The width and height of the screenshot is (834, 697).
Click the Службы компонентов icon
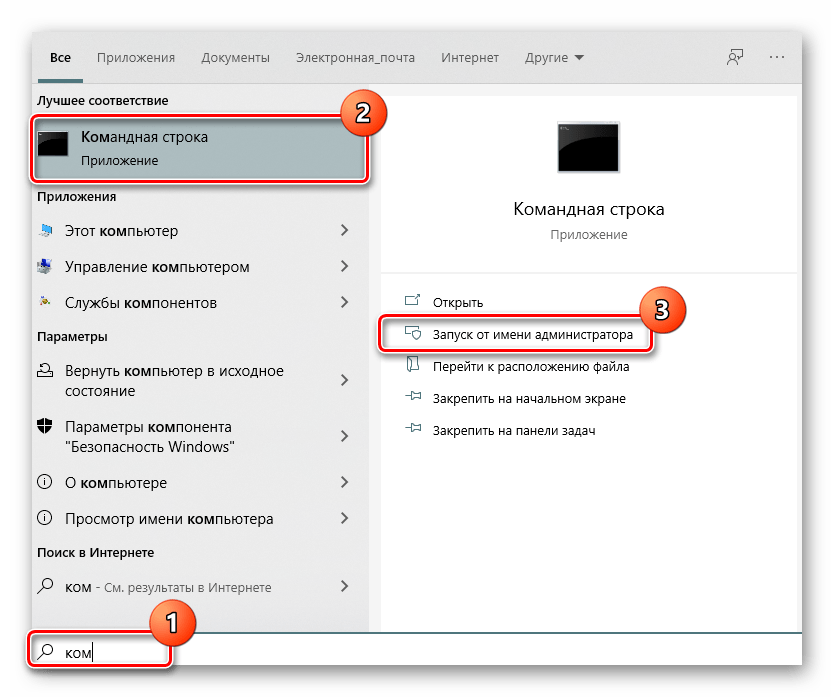click(46, 302)
